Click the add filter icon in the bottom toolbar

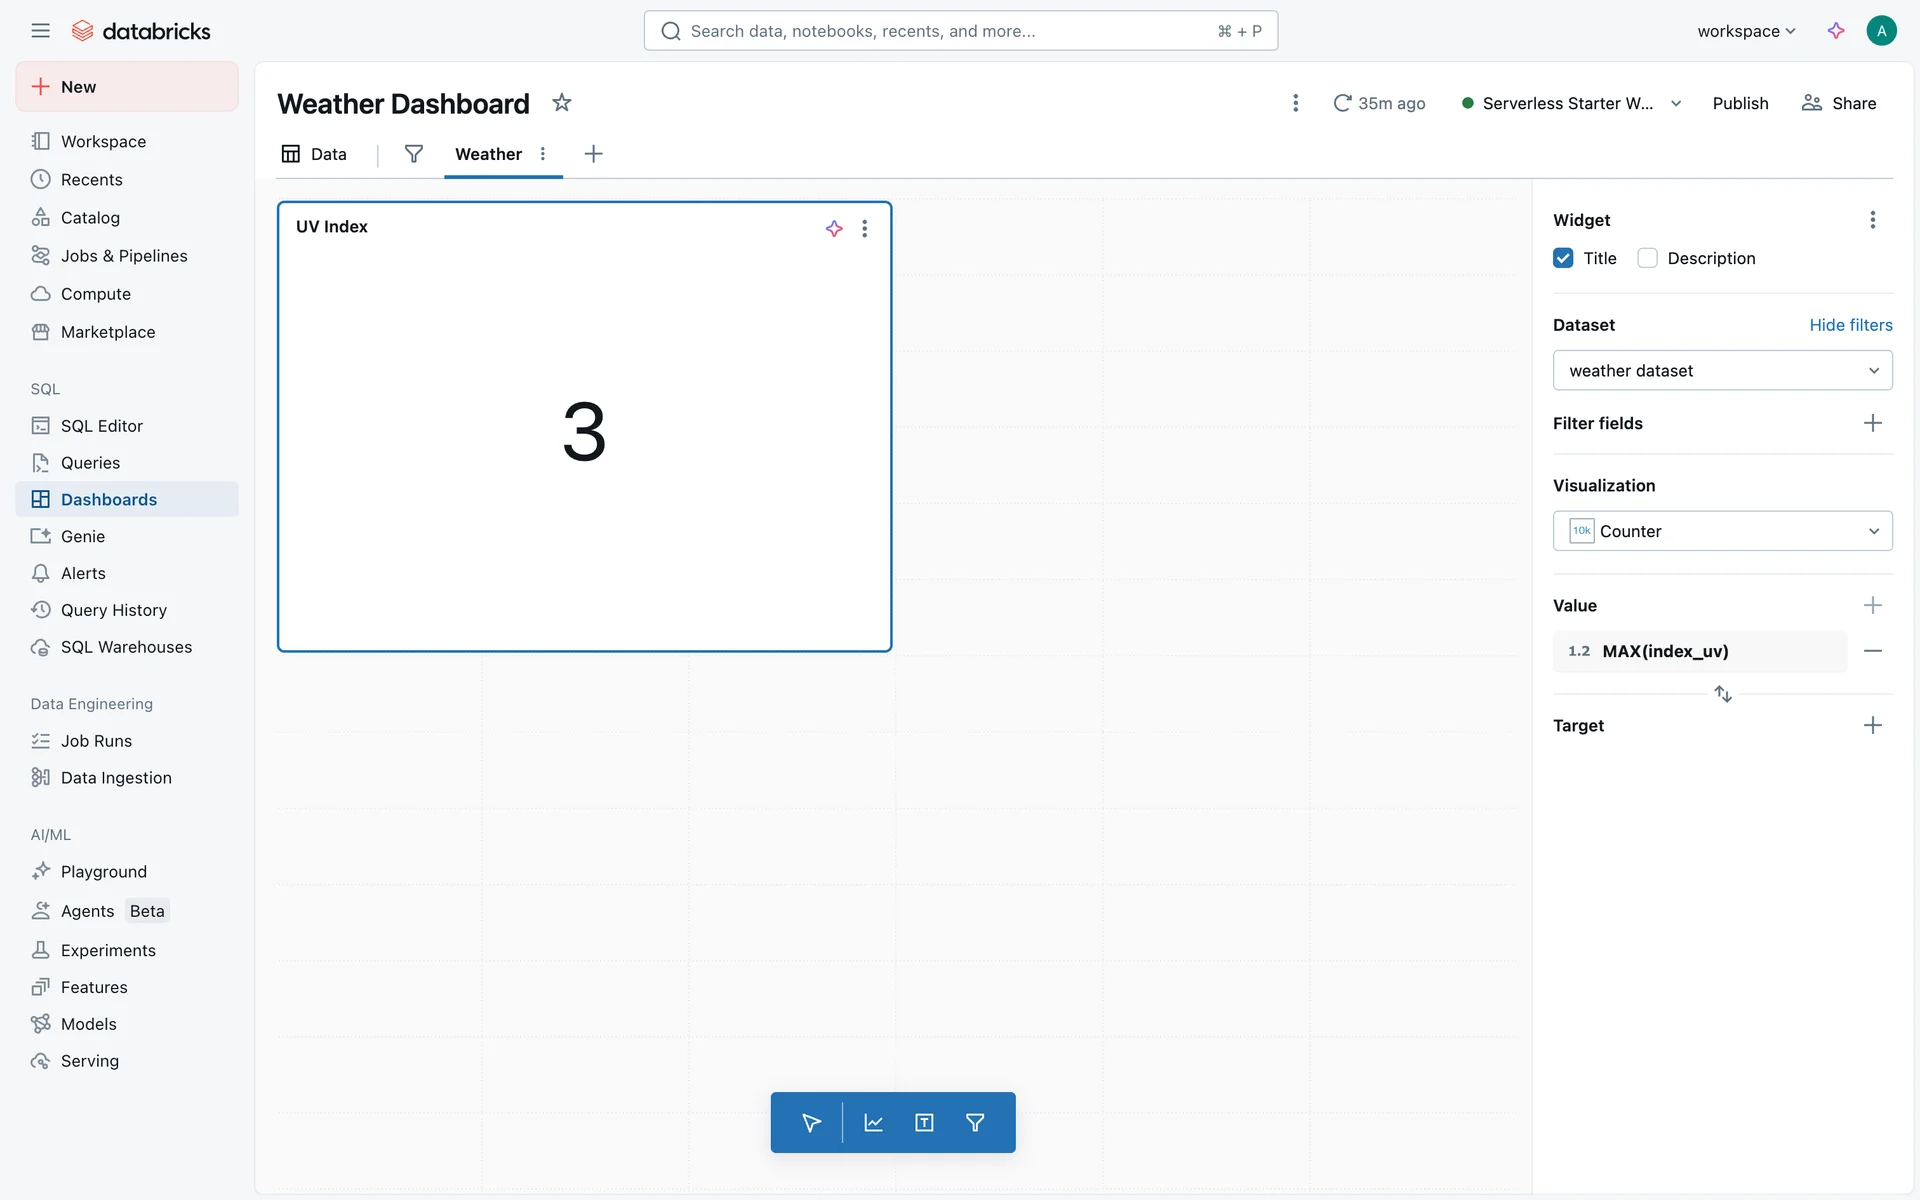tap(975, 1122)
